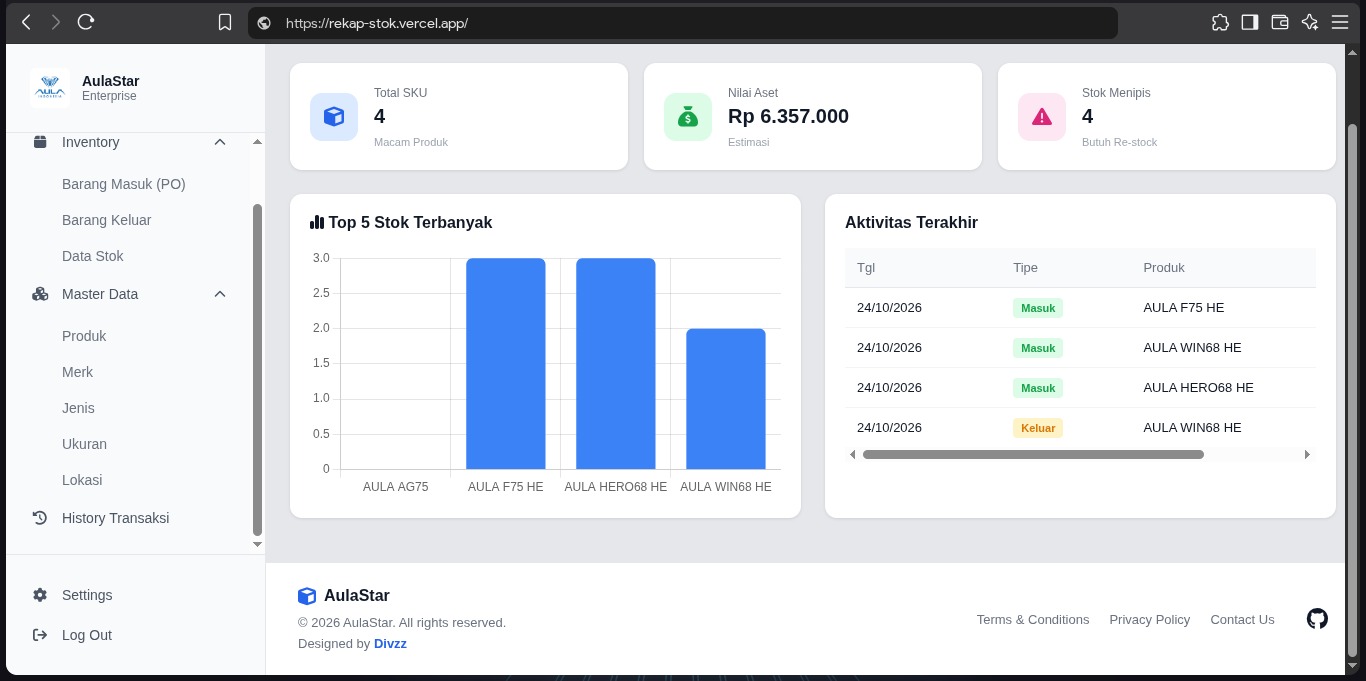Click the bar chart icon beside Top 5

tap(317, 222)
